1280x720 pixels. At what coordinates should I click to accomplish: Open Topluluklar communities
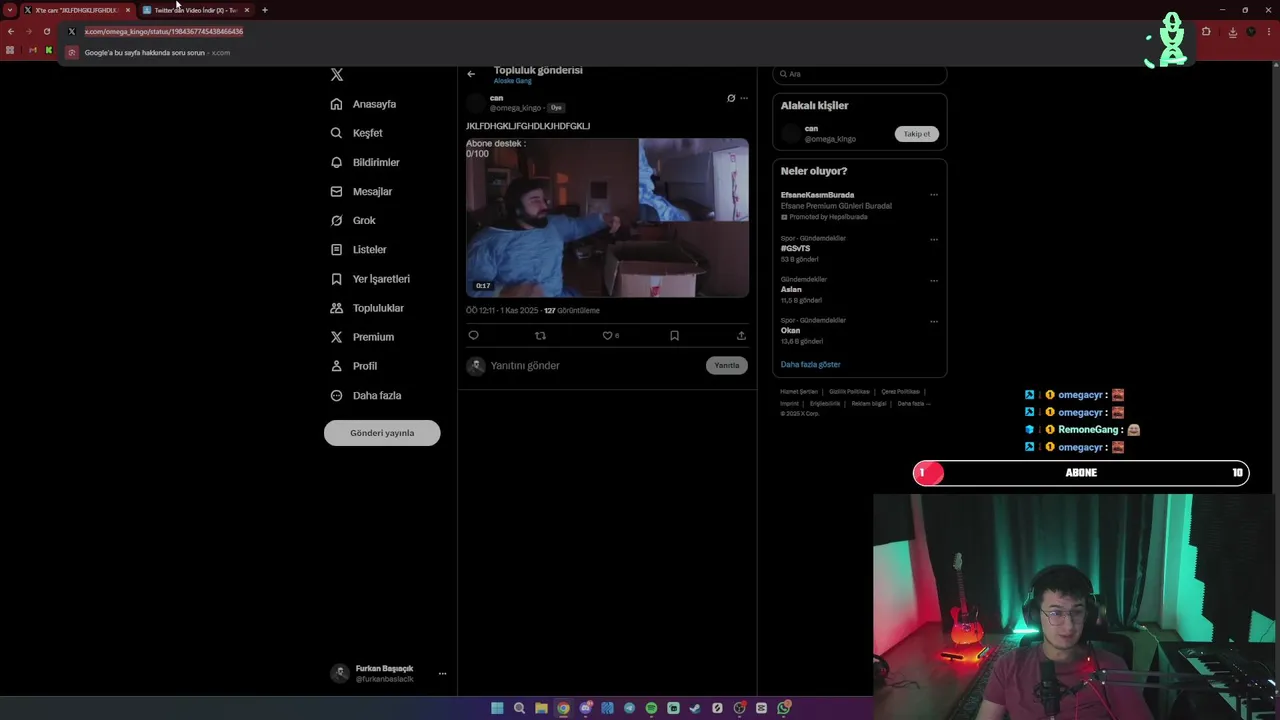click(367, 308)
